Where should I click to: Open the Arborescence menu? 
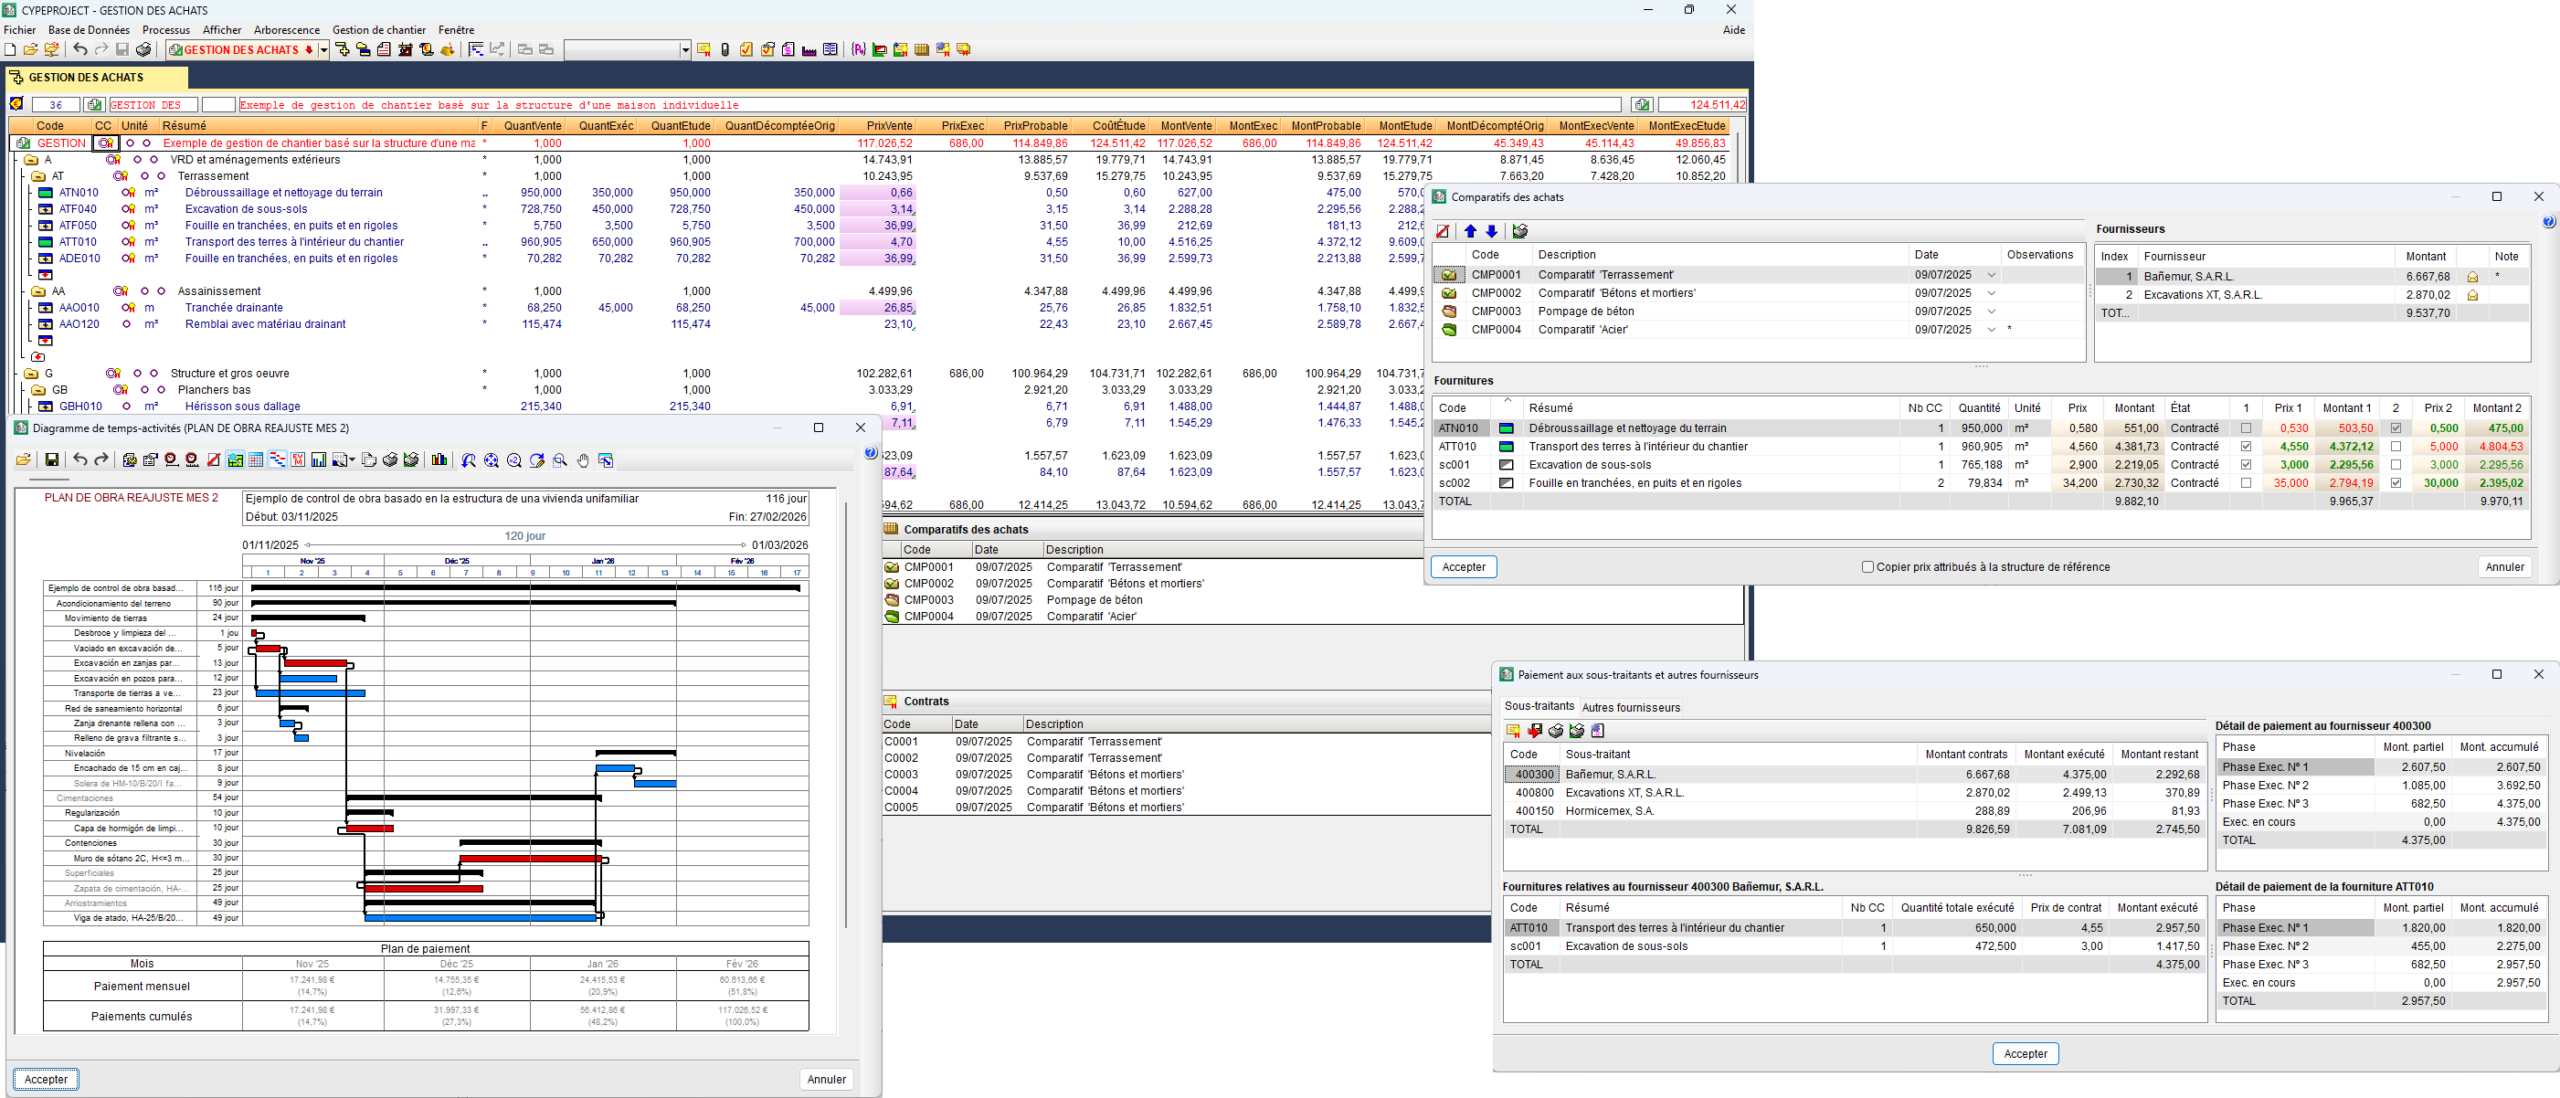tap(286, 30)
